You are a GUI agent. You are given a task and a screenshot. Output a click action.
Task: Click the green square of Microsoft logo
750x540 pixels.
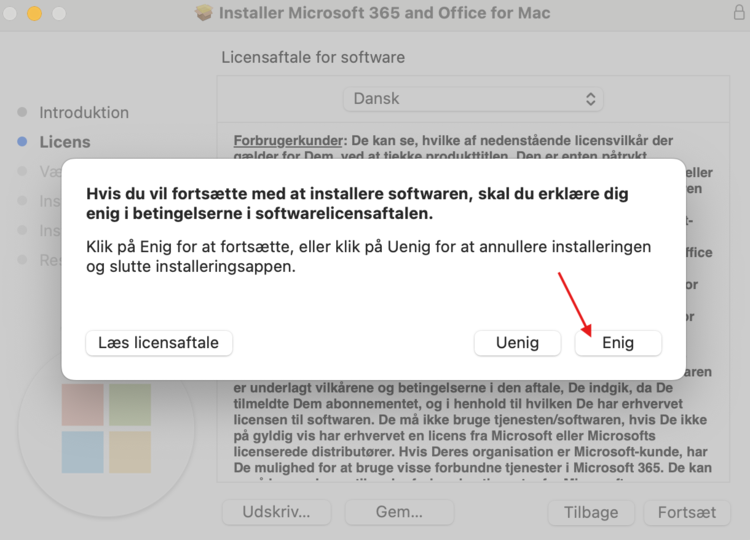pos(130,403)
